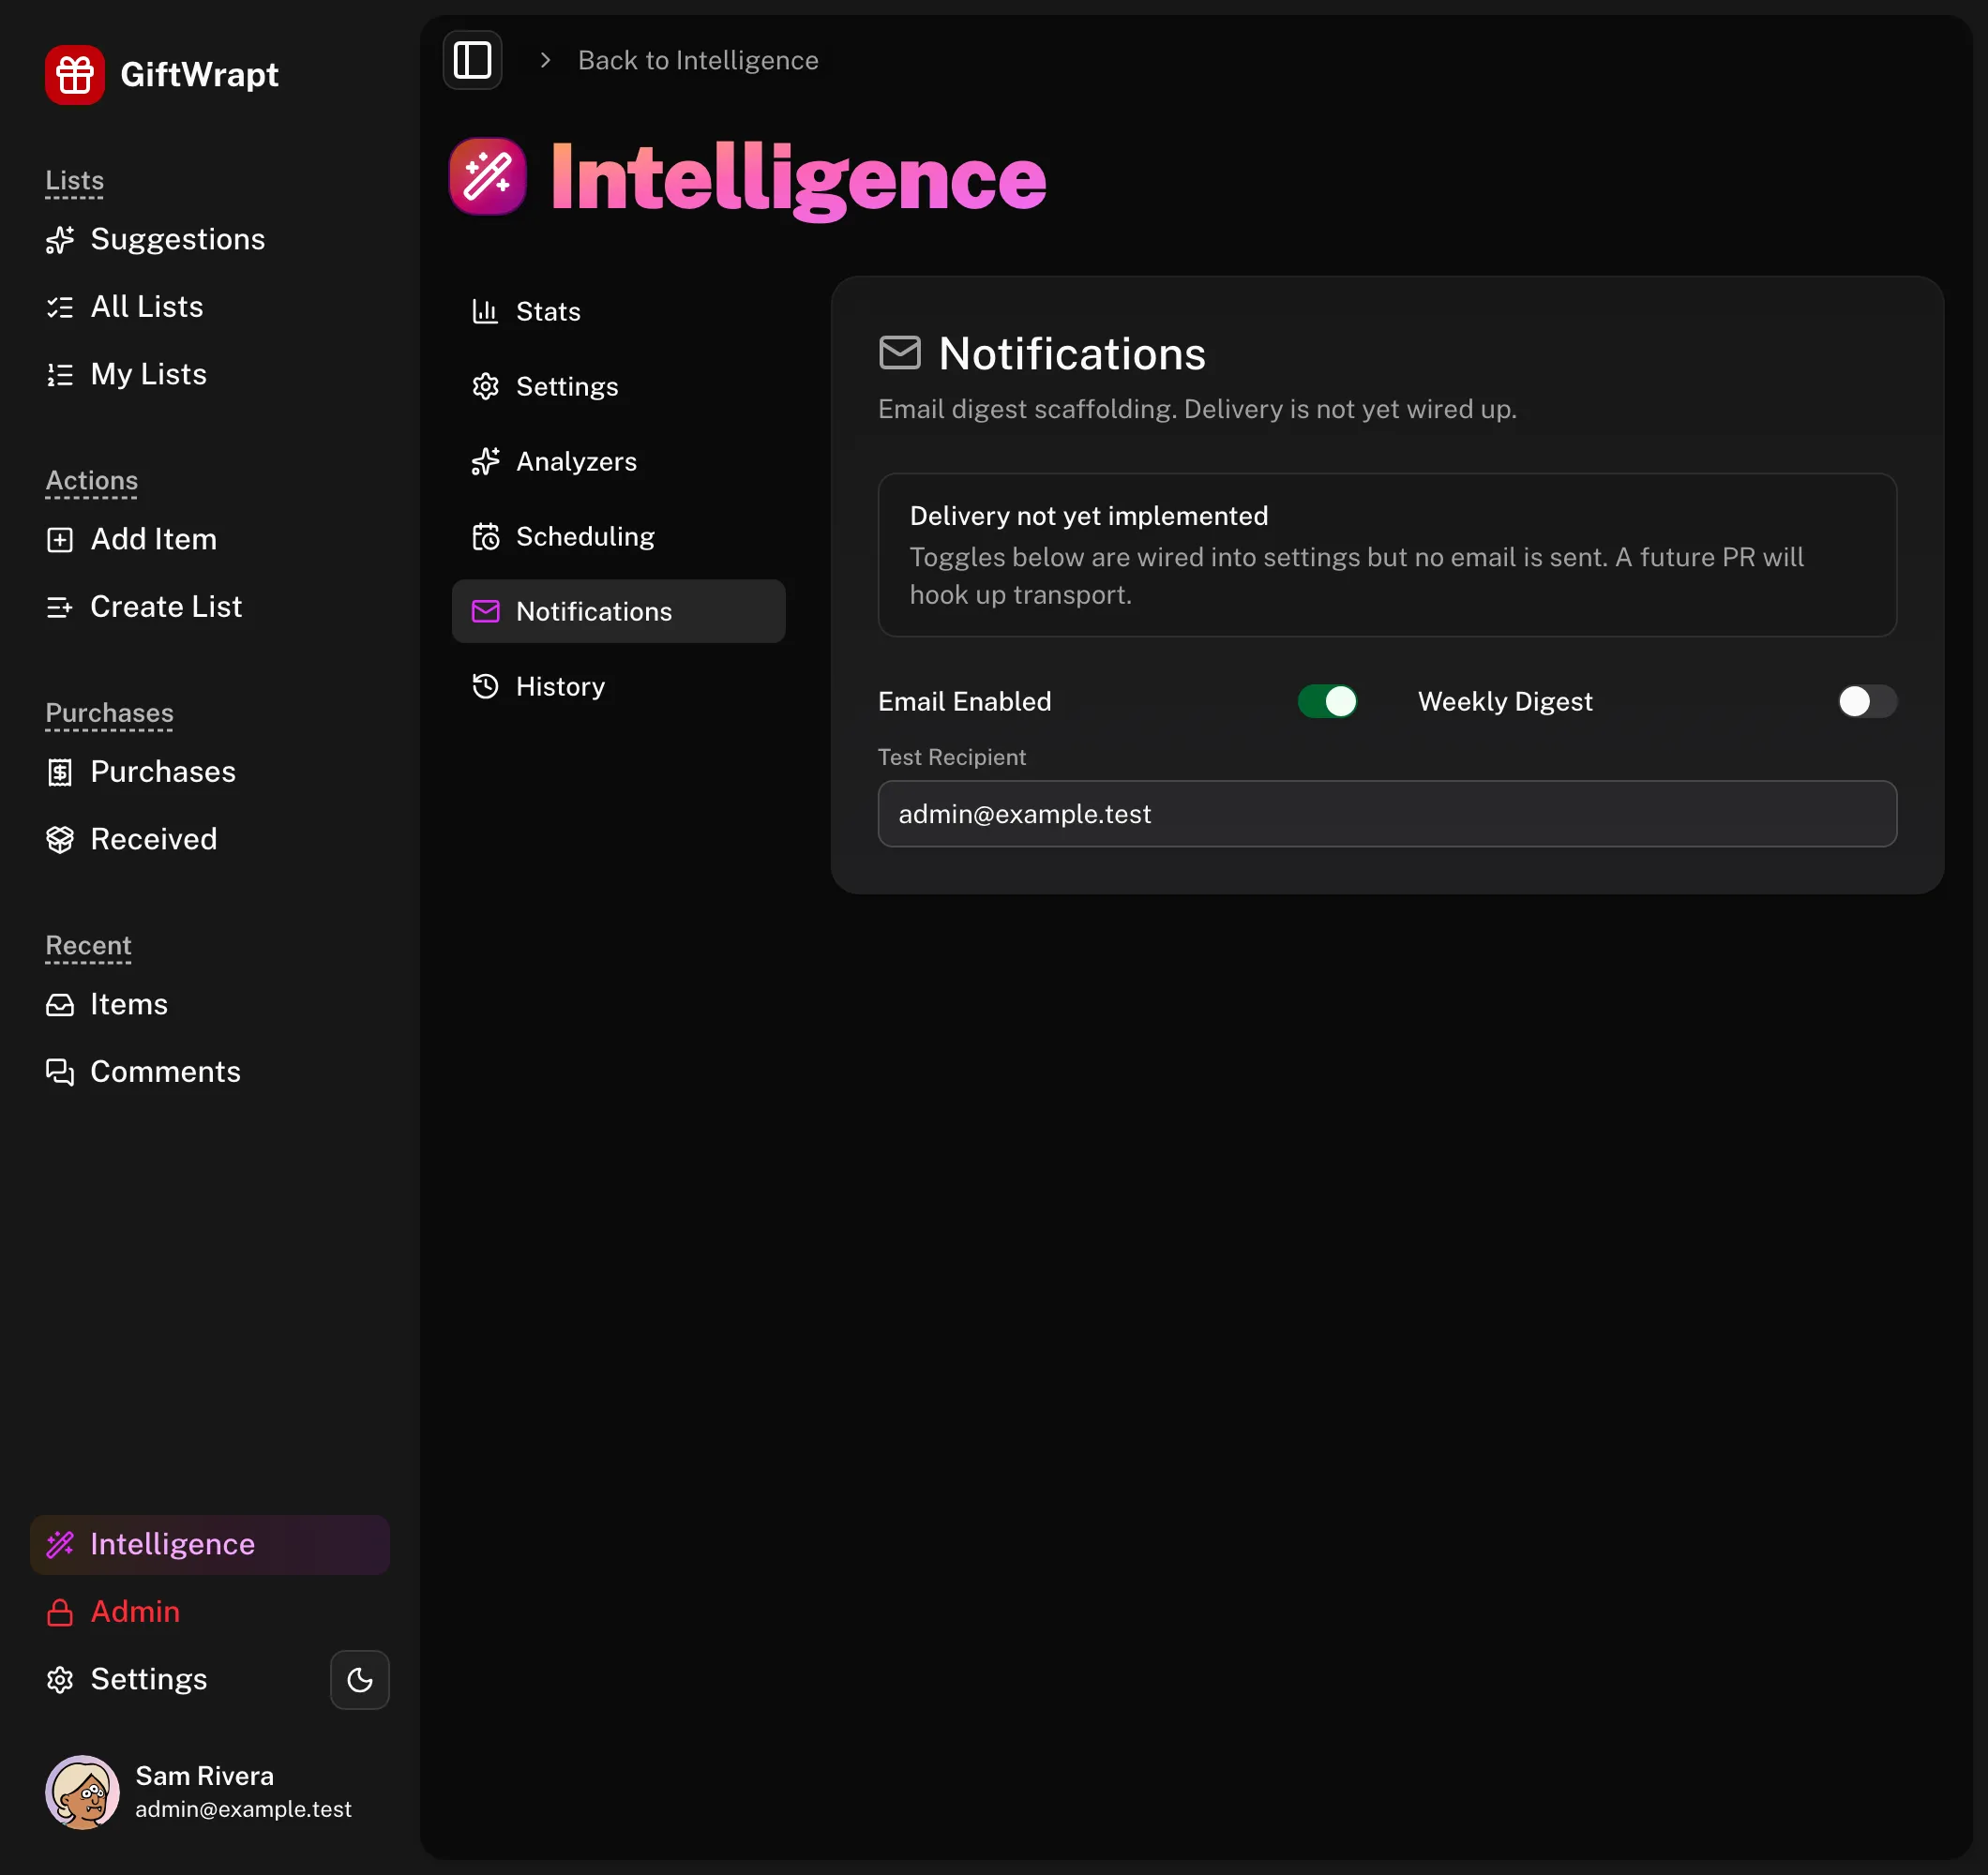Click the Stats bar chart icon
This screenshot has height=1875, width=1988.
pyautogui.click(x=485, y=311)
